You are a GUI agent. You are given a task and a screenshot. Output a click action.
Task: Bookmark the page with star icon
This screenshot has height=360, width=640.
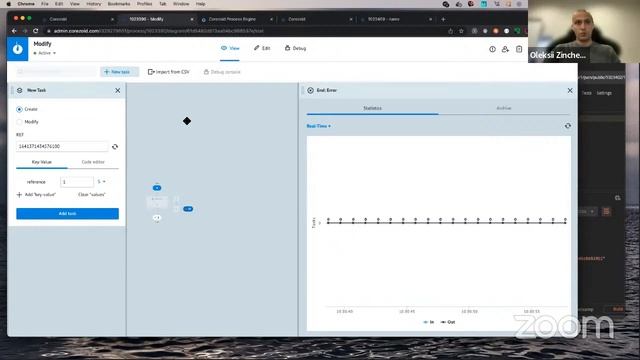point(461,31)
